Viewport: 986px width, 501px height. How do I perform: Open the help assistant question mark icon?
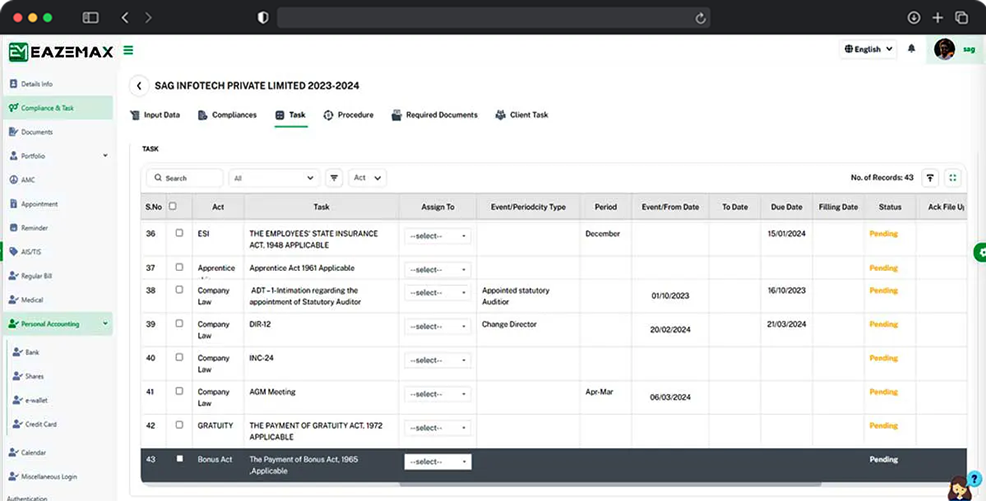click(975, 478)
